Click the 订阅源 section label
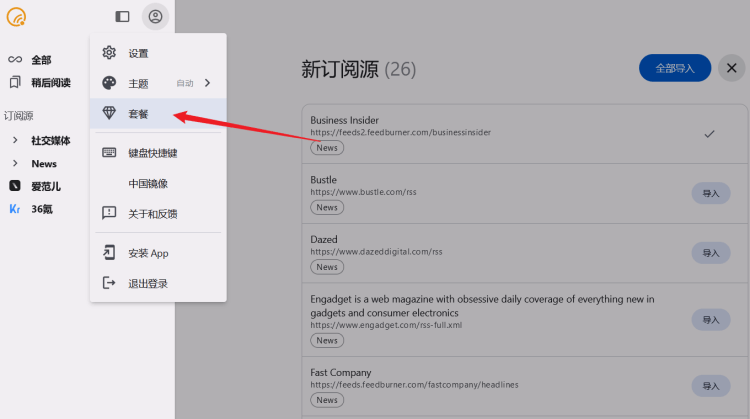The height and width of the screenshot is (419, 750). (19, 116)
